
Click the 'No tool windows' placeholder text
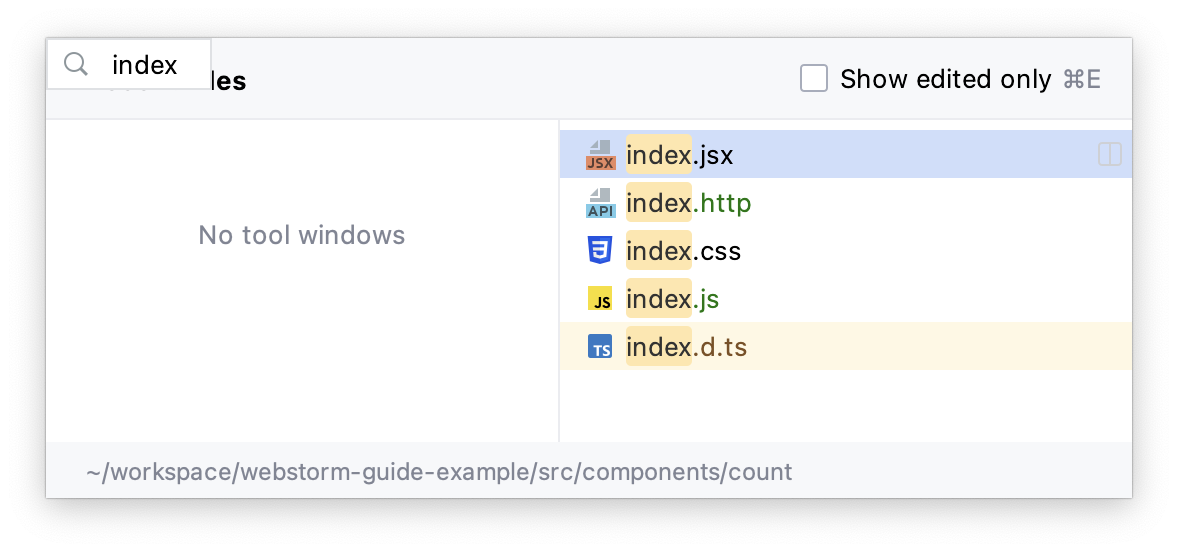coord(301,235)
